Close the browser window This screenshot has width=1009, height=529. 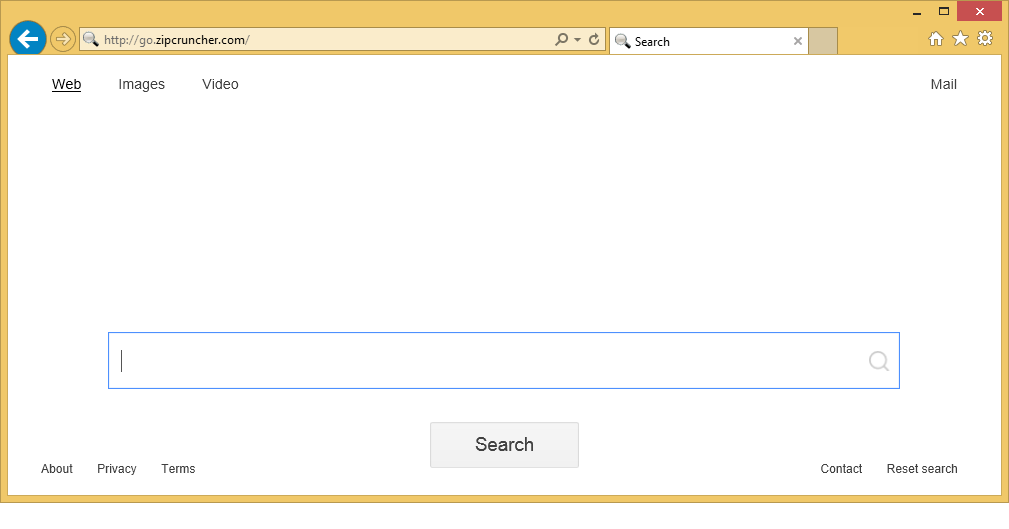click(x=979, y=11)
